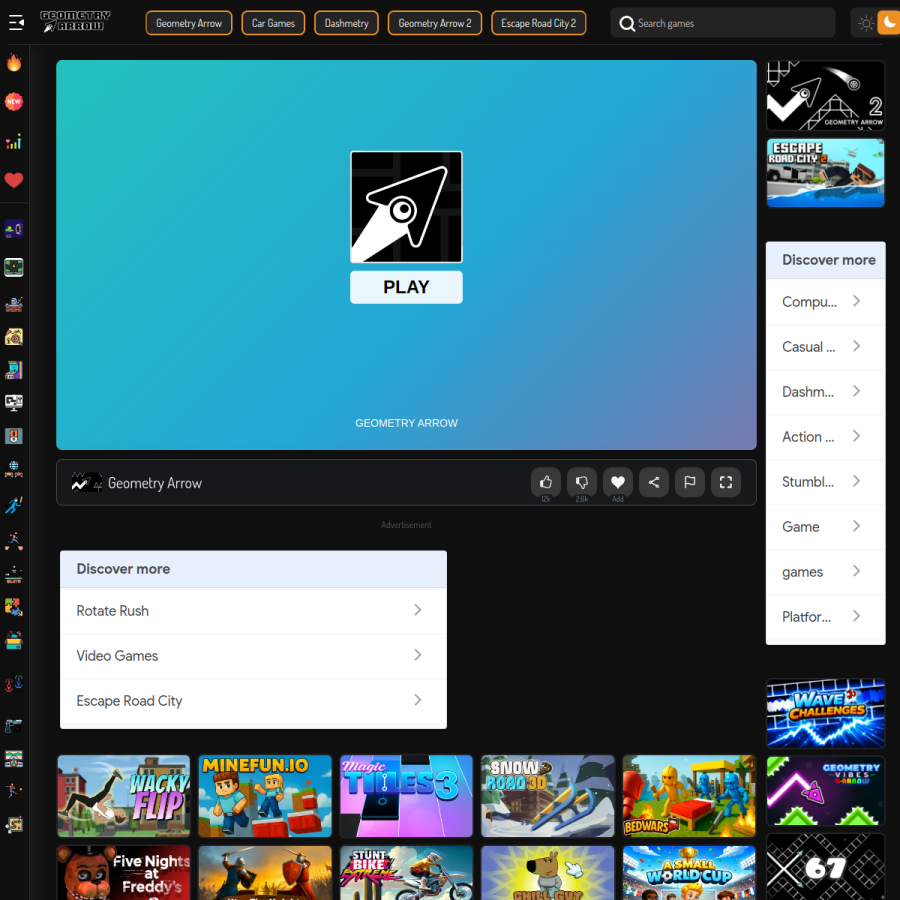The height and width of the screenshot is (900, 900).
Task: Expand the Dashm... chevron
Action: (x=856, y=391)
